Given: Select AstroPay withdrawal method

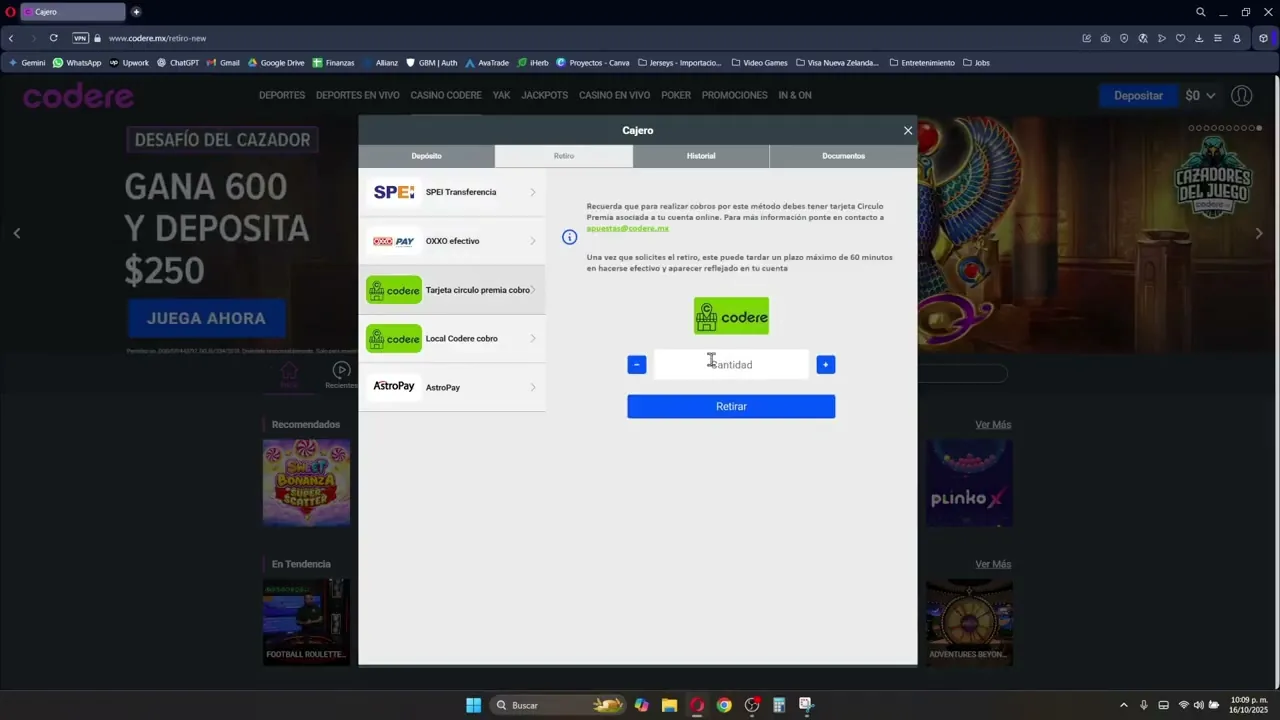Looking at the screenshot, I should point(452,387).
